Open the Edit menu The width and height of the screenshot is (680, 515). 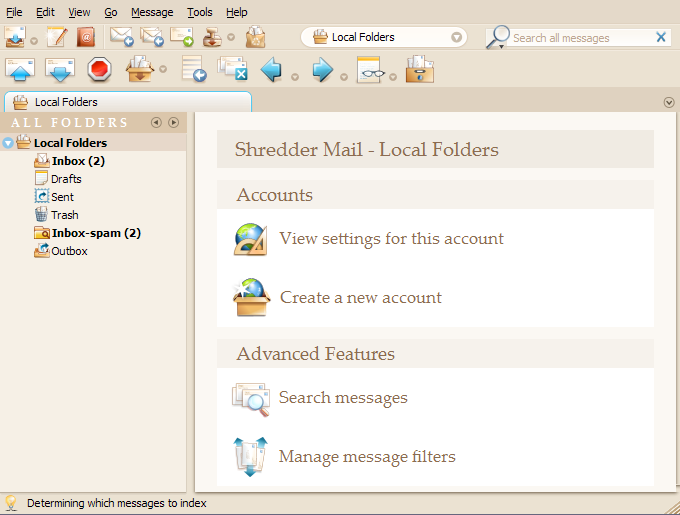45,12
